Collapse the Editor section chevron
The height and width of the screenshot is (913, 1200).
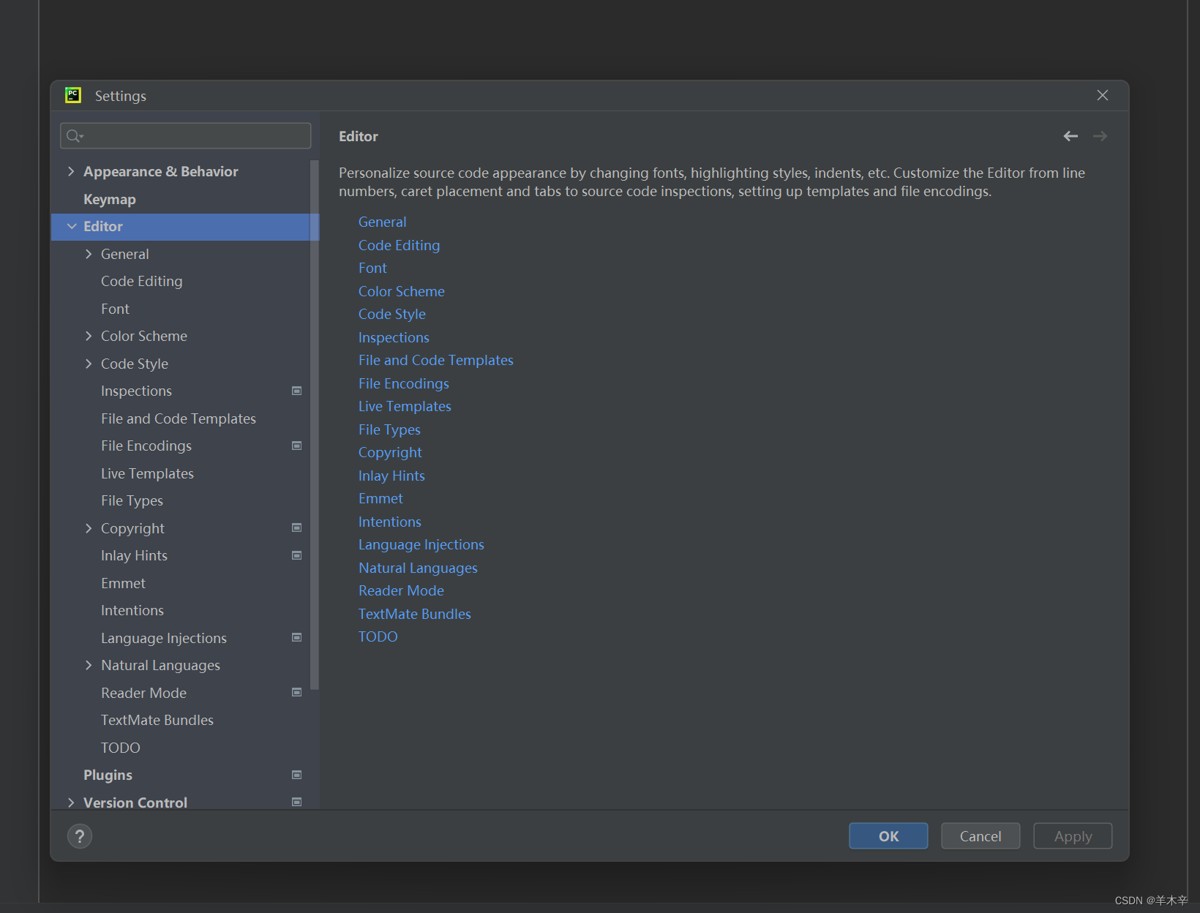coord(71,226)
